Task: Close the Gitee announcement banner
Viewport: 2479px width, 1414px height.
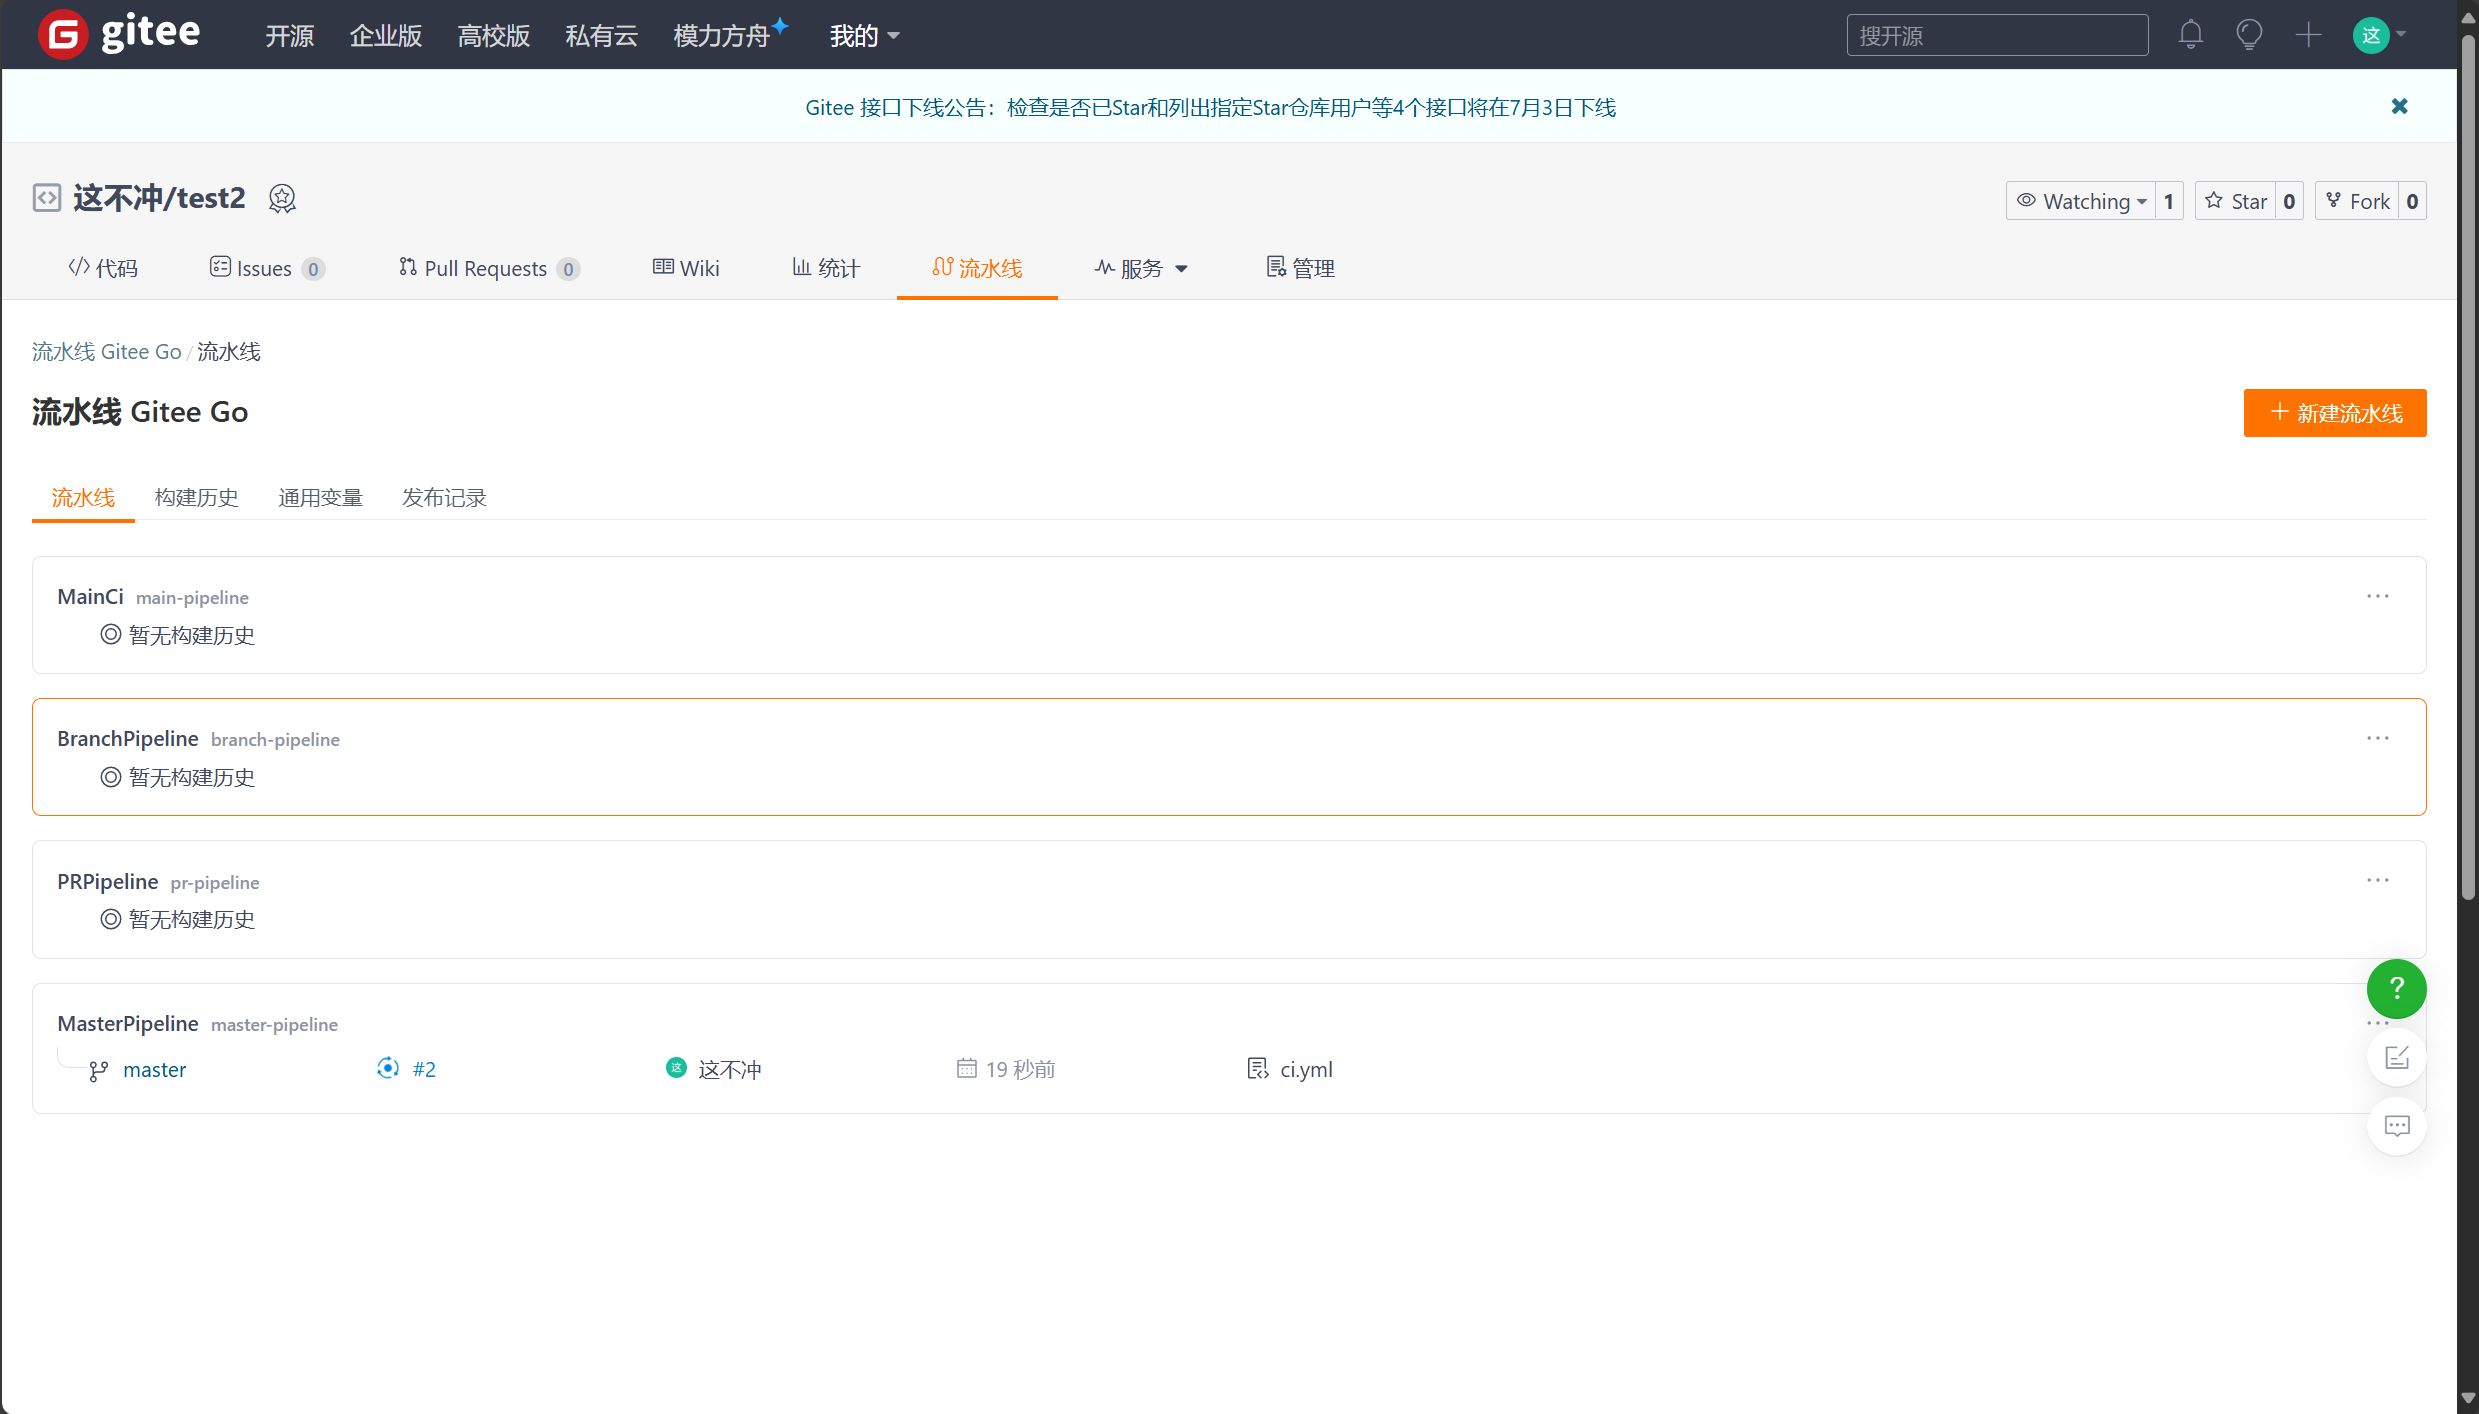Action: tap(2398, 106)
